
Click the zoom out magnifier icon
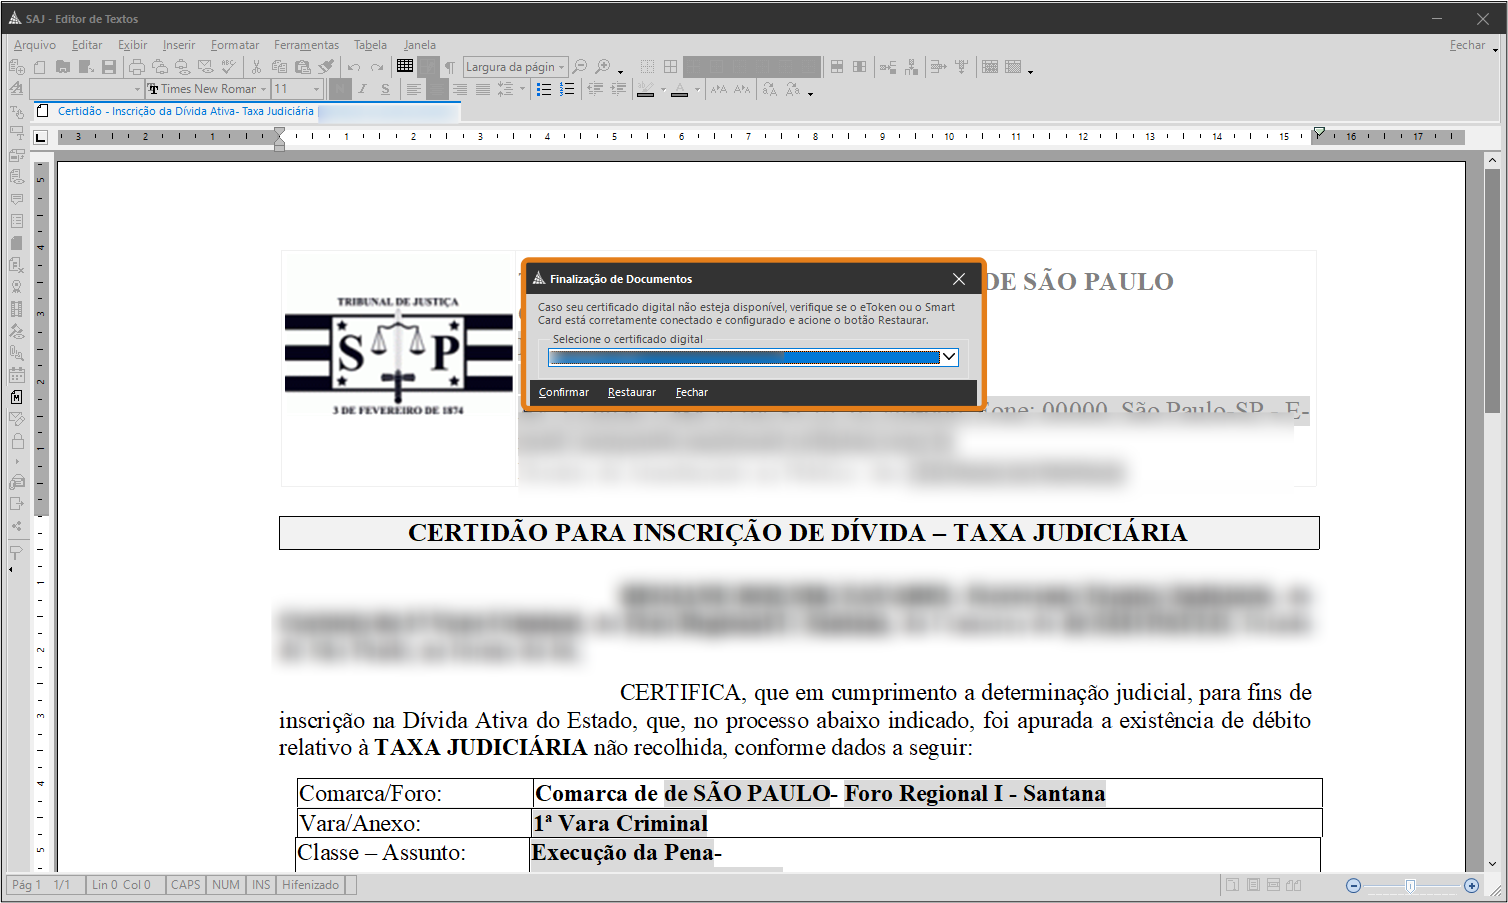pos(579,67)
